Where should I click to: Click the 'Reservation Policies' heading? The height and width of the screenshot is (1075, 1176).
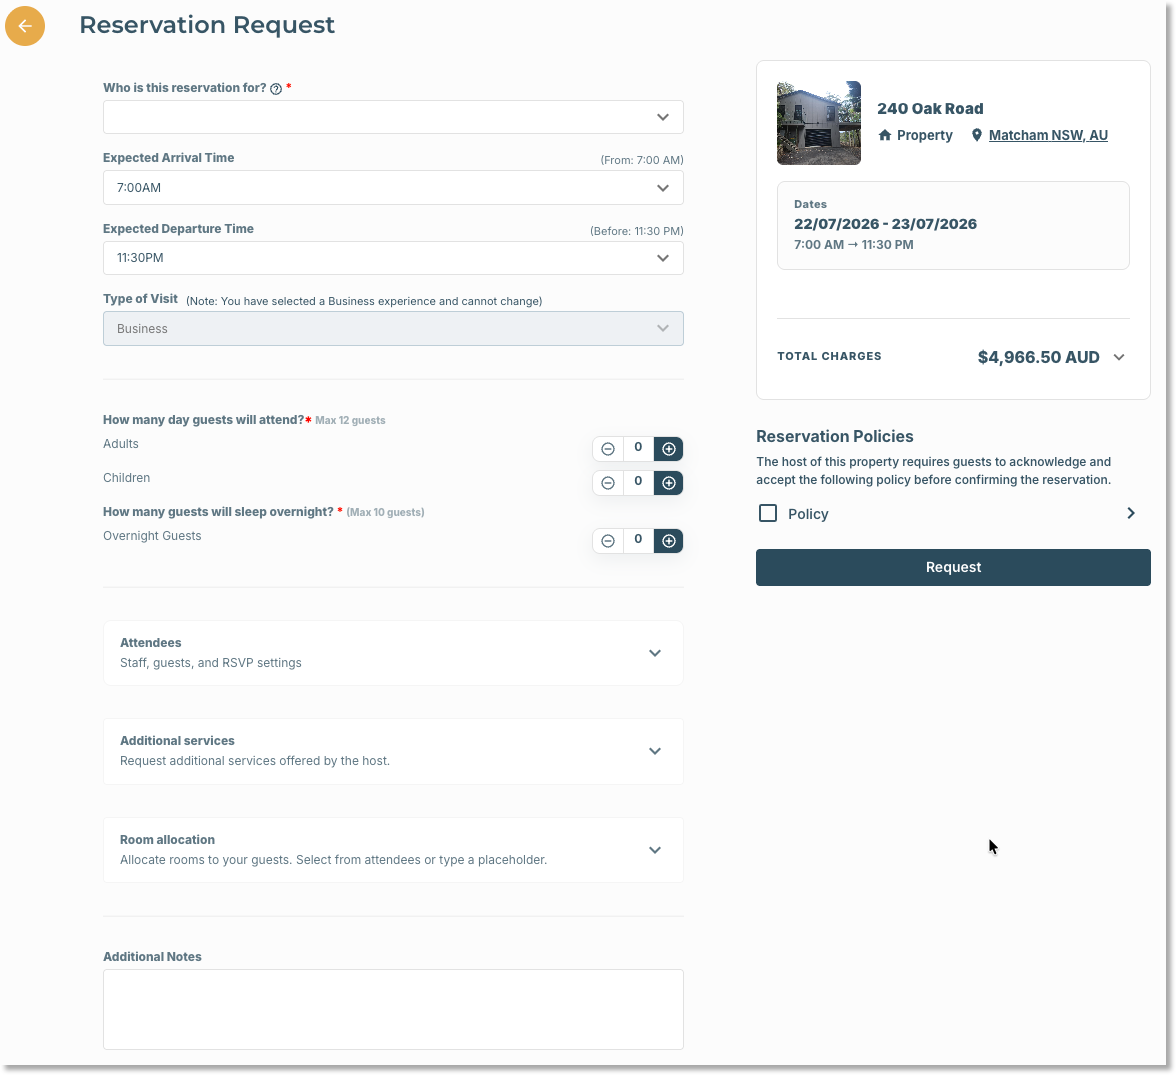835,437
